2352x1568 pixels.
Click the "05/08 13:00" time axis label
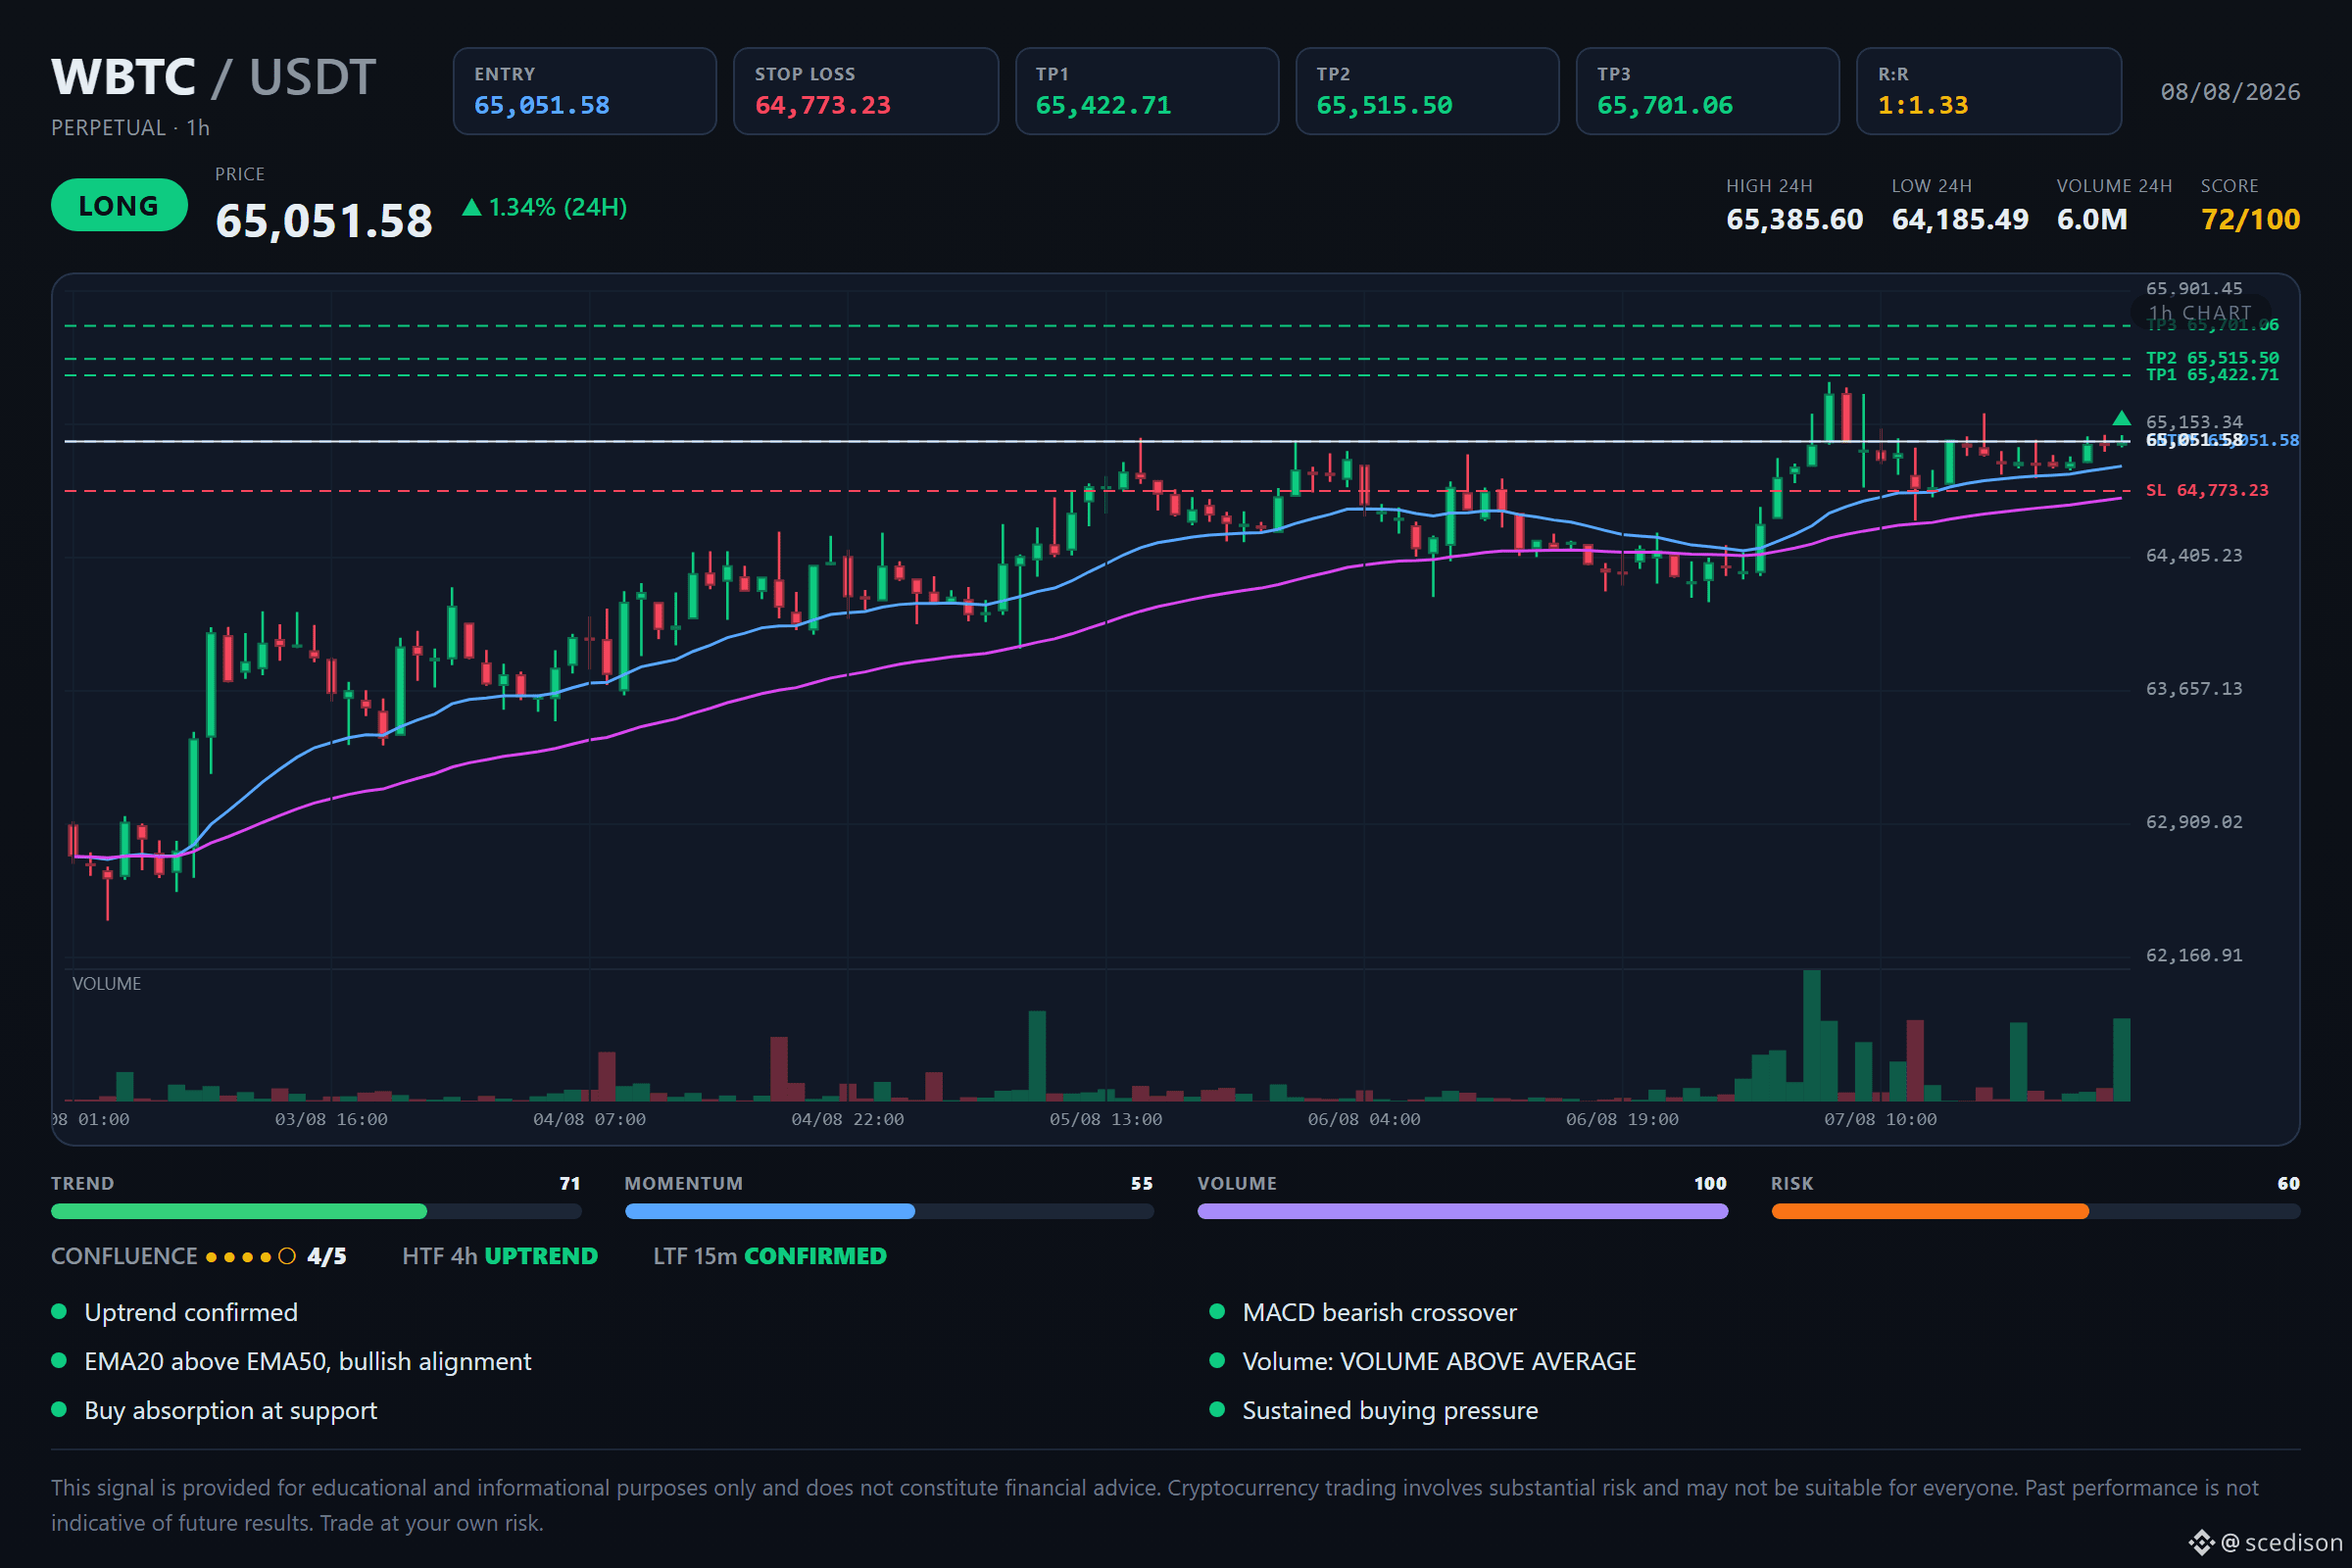[x=1105, y=1119]
